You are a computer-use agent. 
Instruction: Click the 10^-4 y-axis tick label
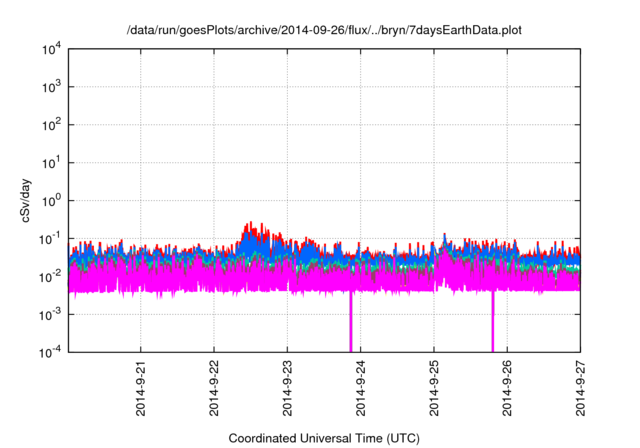tap(50, 352)
